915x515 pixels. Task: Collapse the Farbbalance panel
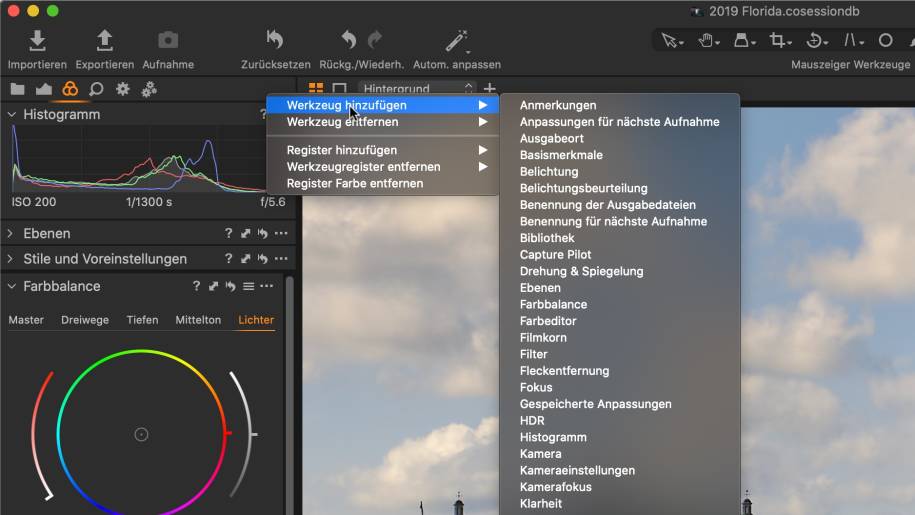point(11,286)
